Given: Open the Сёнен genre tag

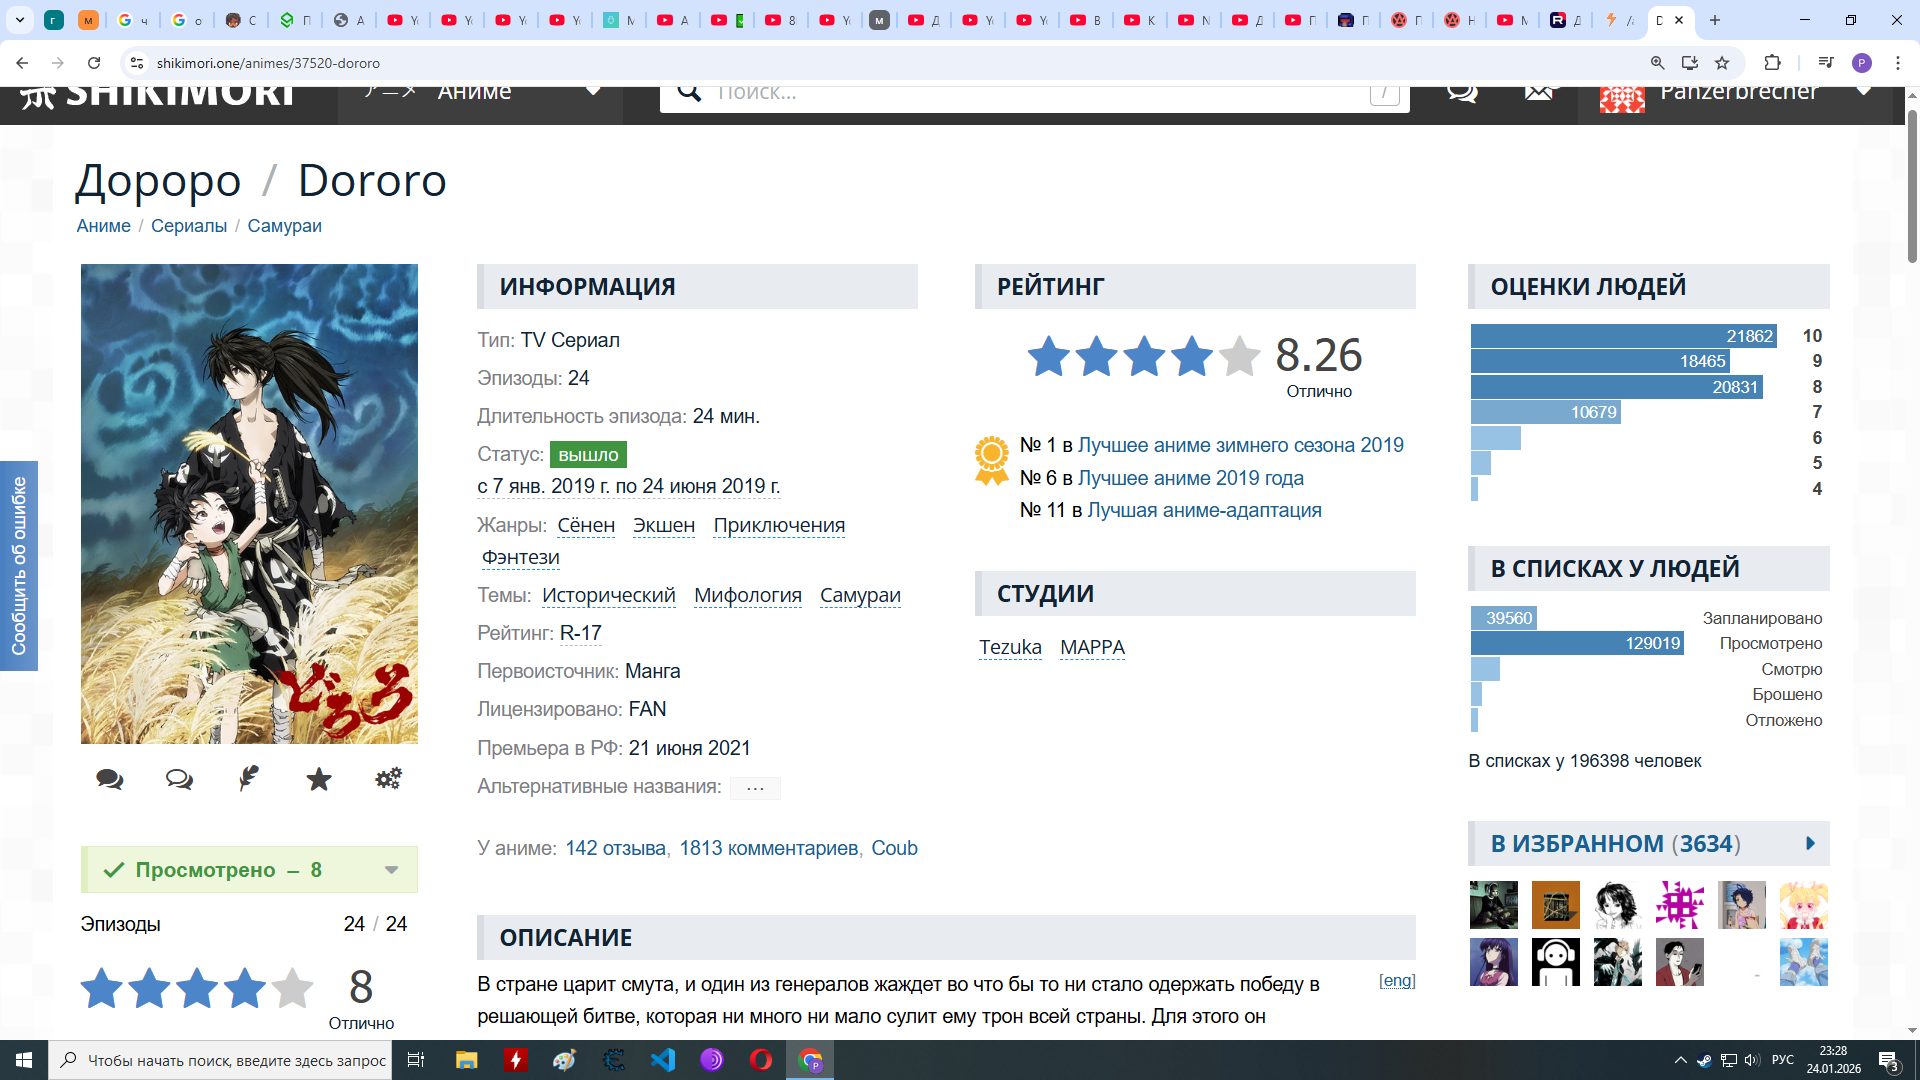Looking at the screenshot, I should click(x=586, y=526).
